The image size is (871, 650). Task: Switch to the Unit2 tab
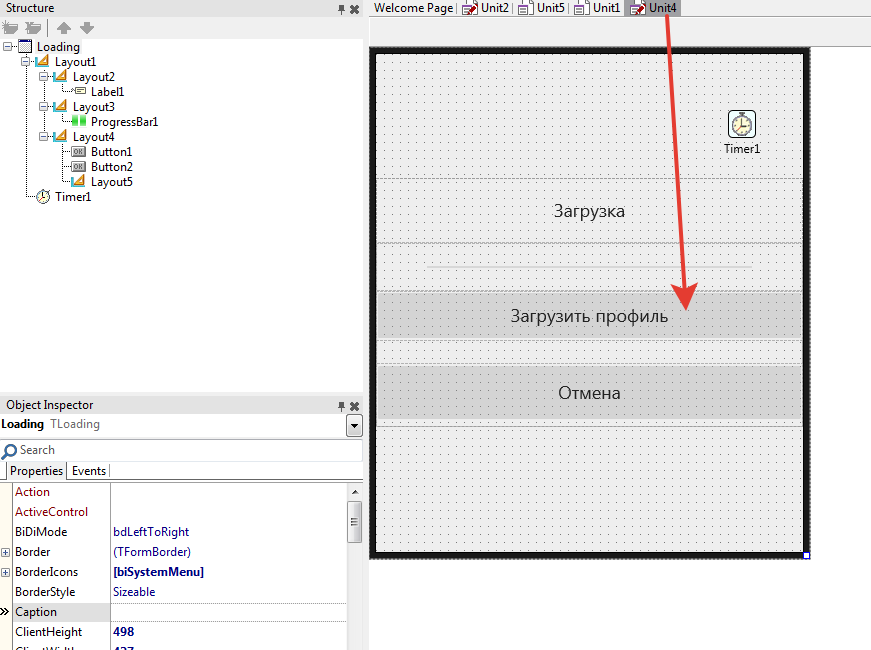click(x=486, y=8)
